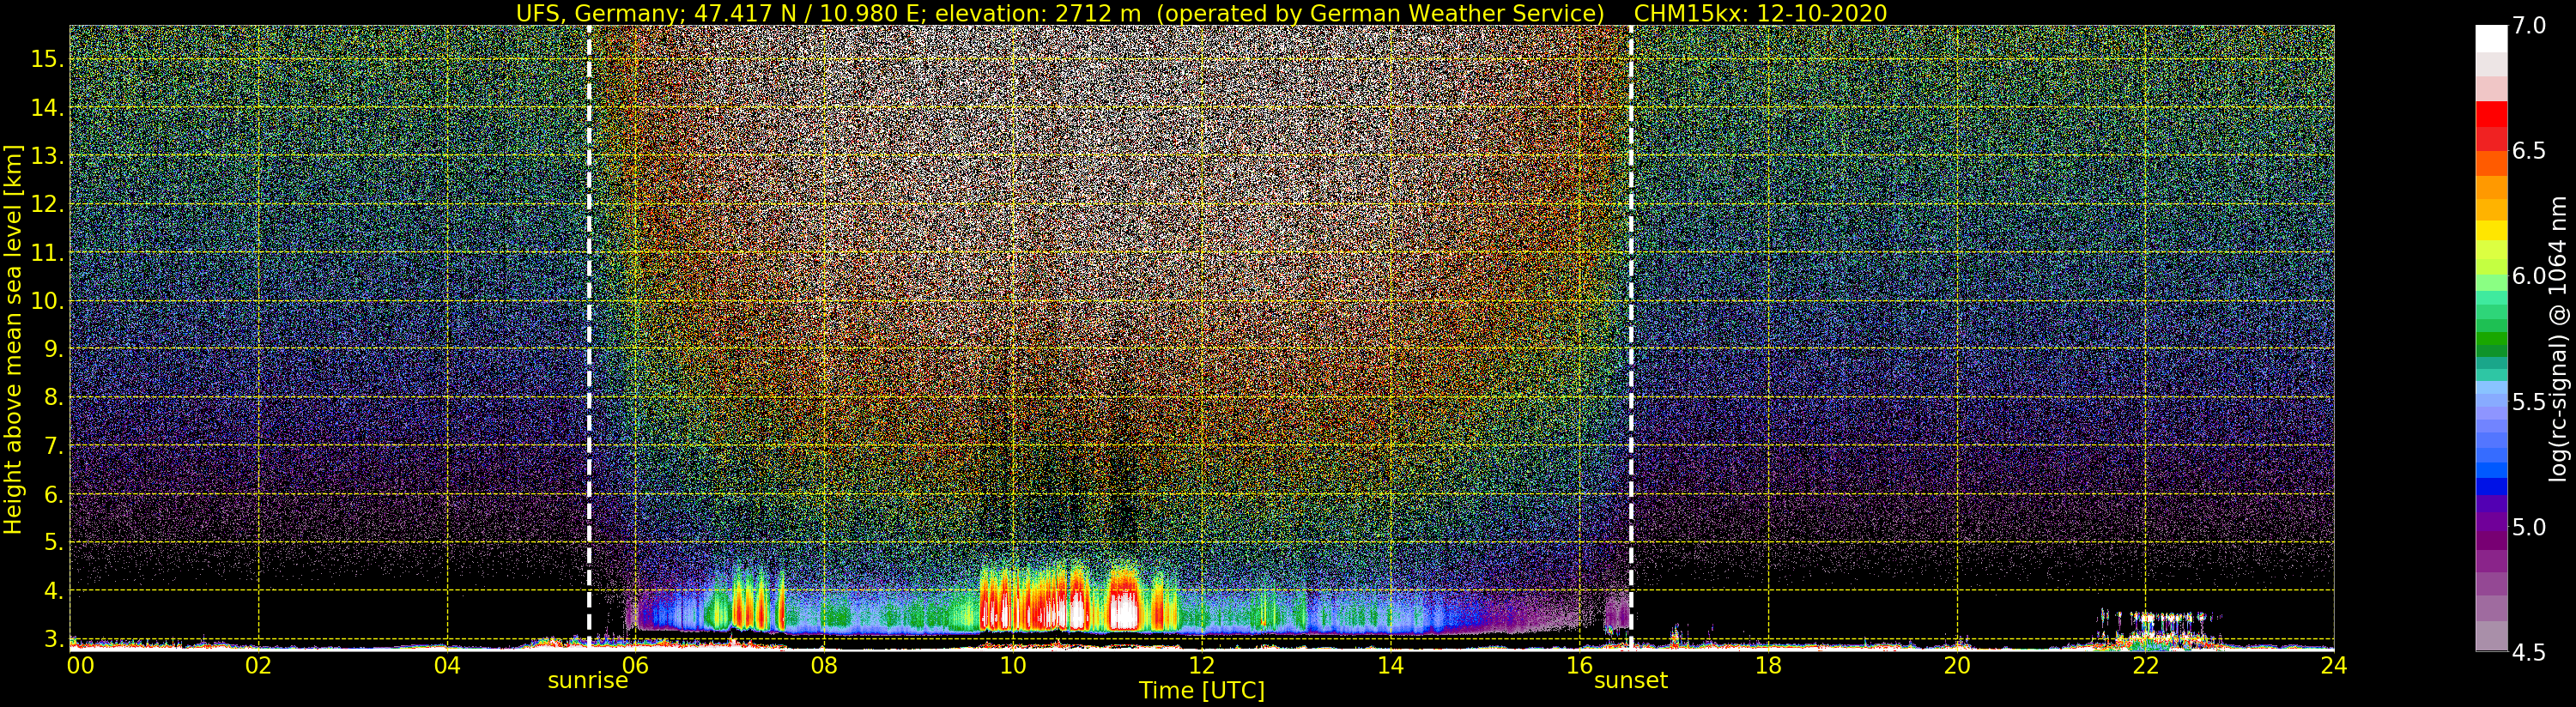Click the 'sunrise' label below the axis

[588, 681]
